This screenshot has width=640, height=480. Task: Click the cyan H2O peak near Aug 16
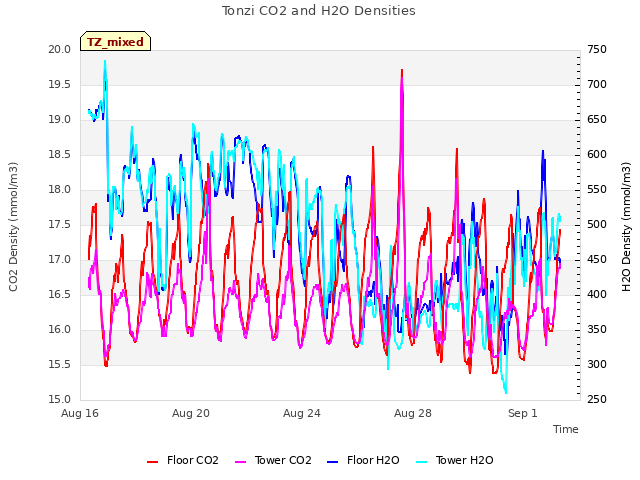[x=105, y=62]
